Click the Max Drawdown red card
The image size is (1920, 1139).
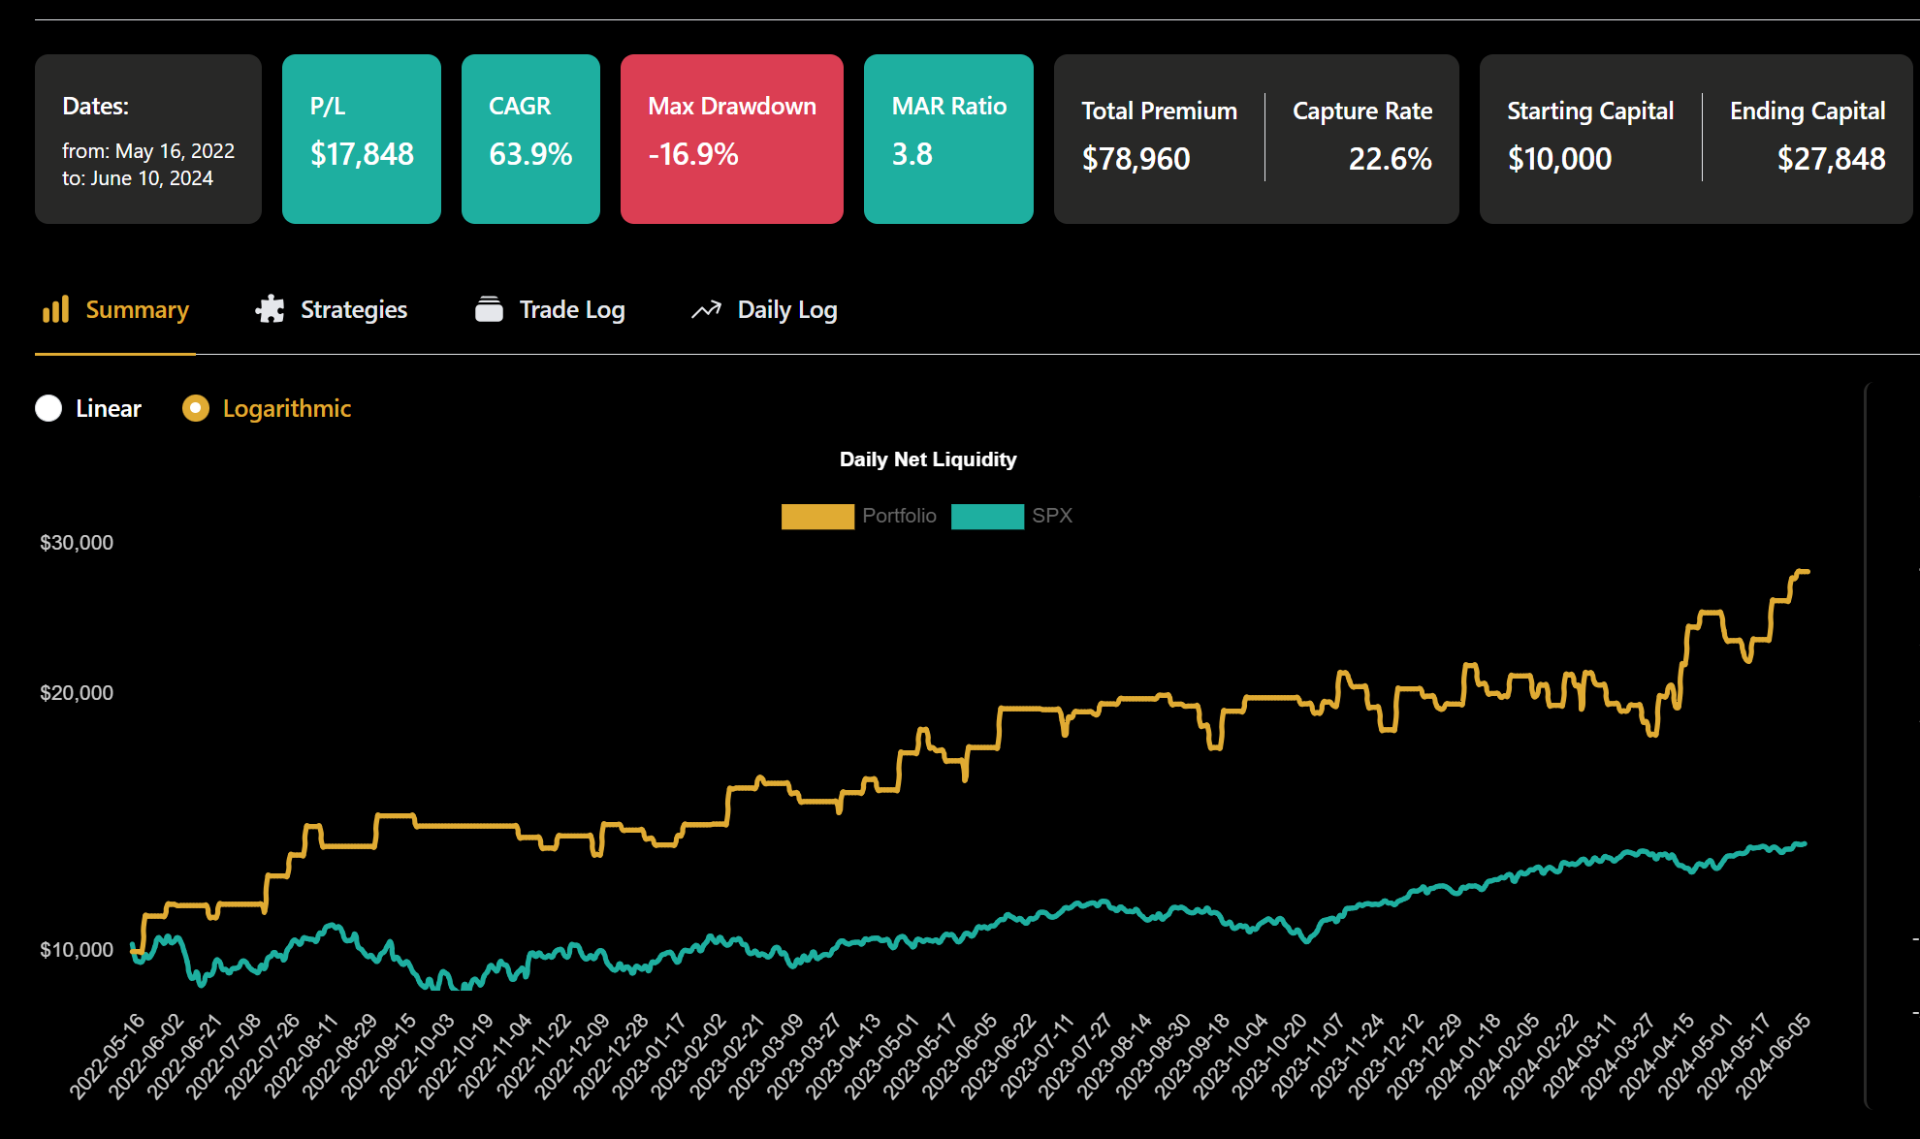click(731, 139)
